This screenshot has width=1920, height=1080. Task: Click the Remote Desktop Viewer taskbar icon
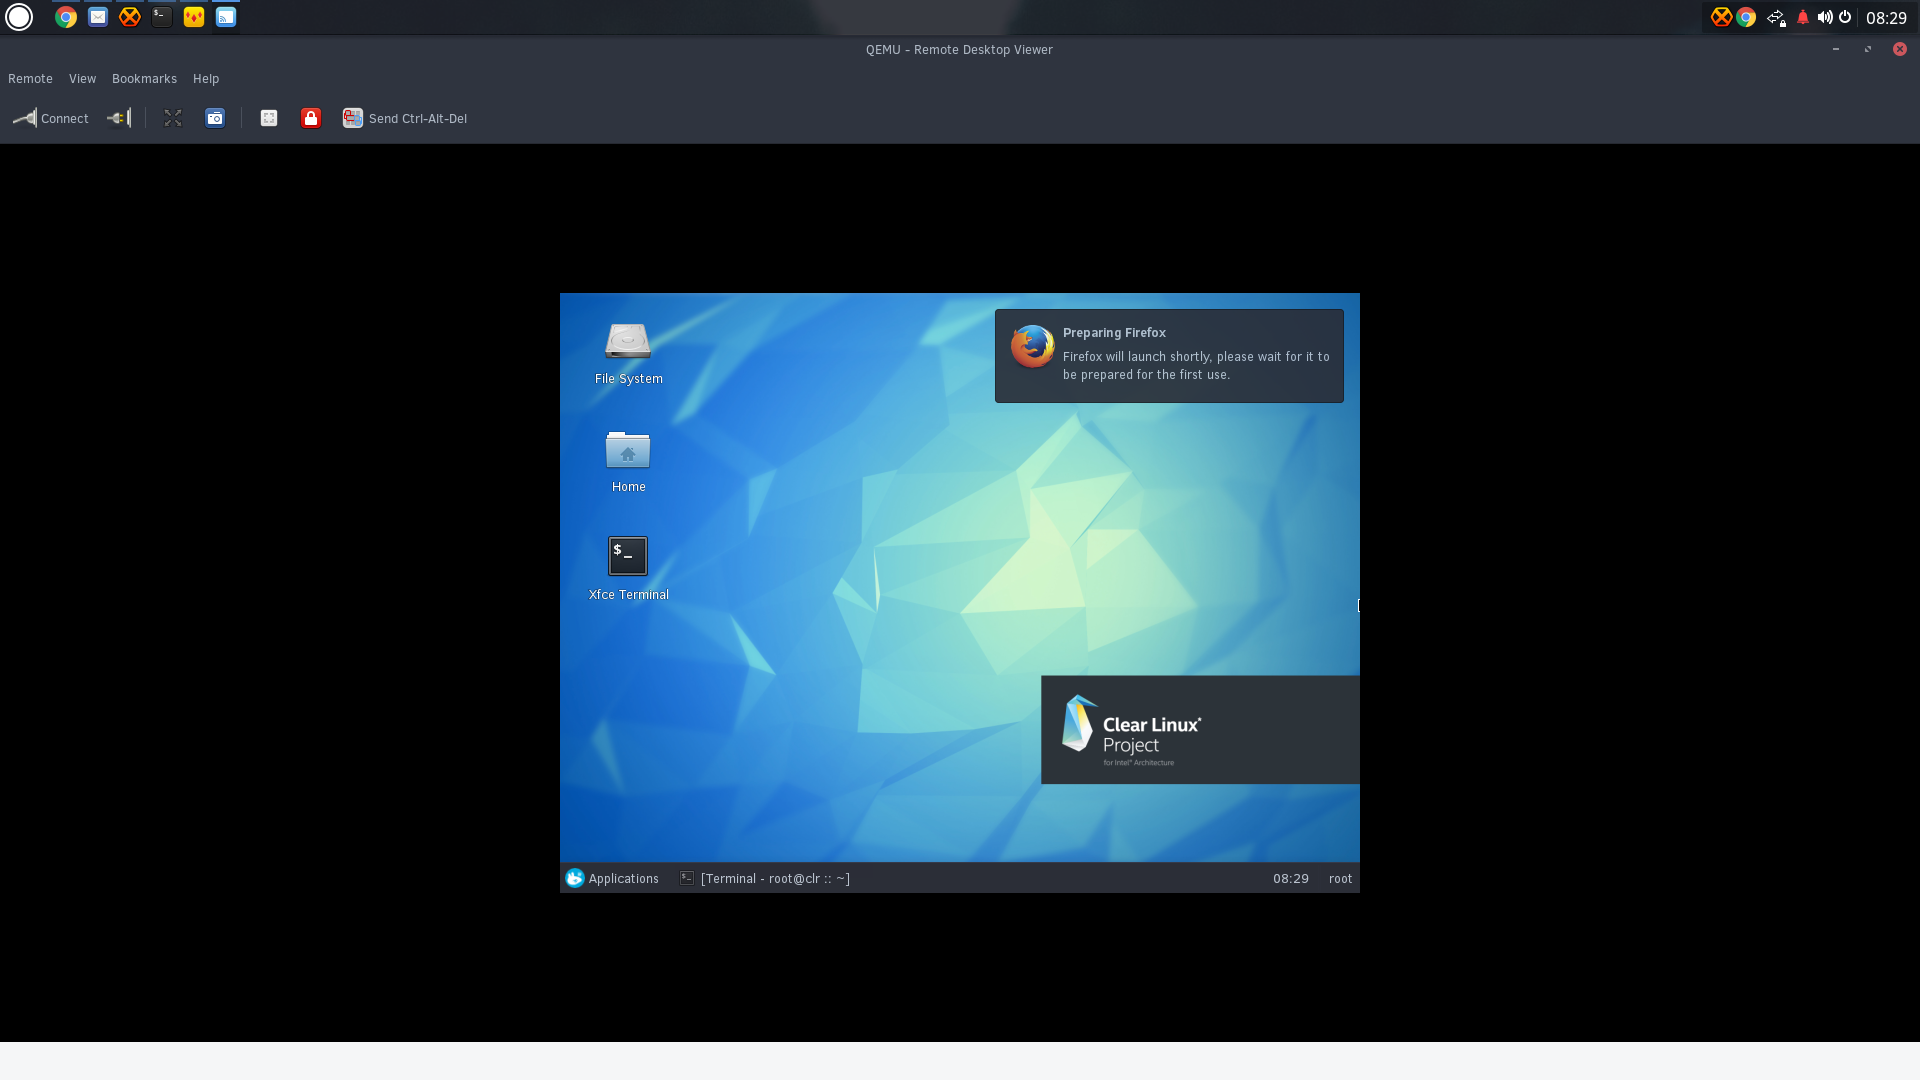[226, 17]
